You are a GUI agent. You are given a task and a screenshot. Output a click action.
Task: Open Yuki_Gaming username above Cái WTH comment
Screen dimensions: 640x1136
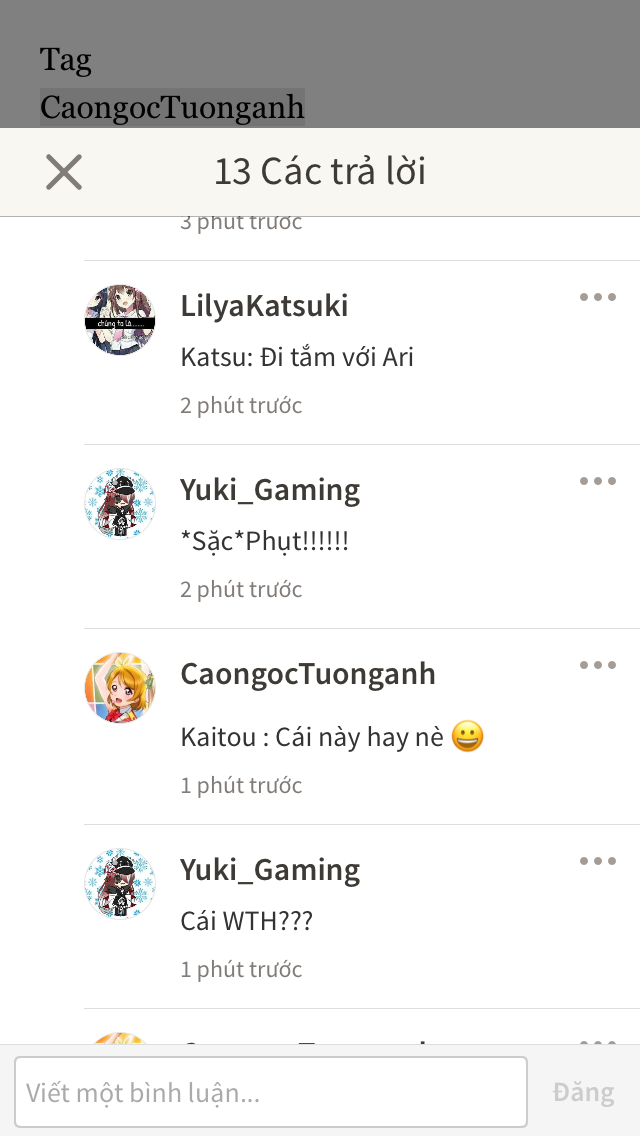[x=270, y=870]
